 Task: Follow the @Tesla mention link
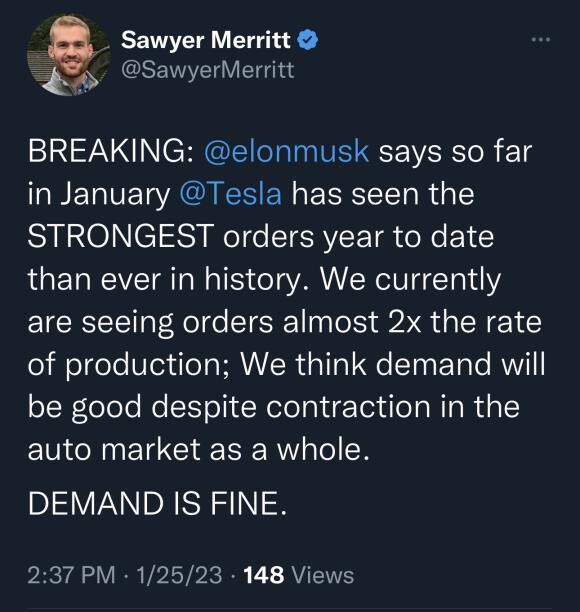click(231, 194)
